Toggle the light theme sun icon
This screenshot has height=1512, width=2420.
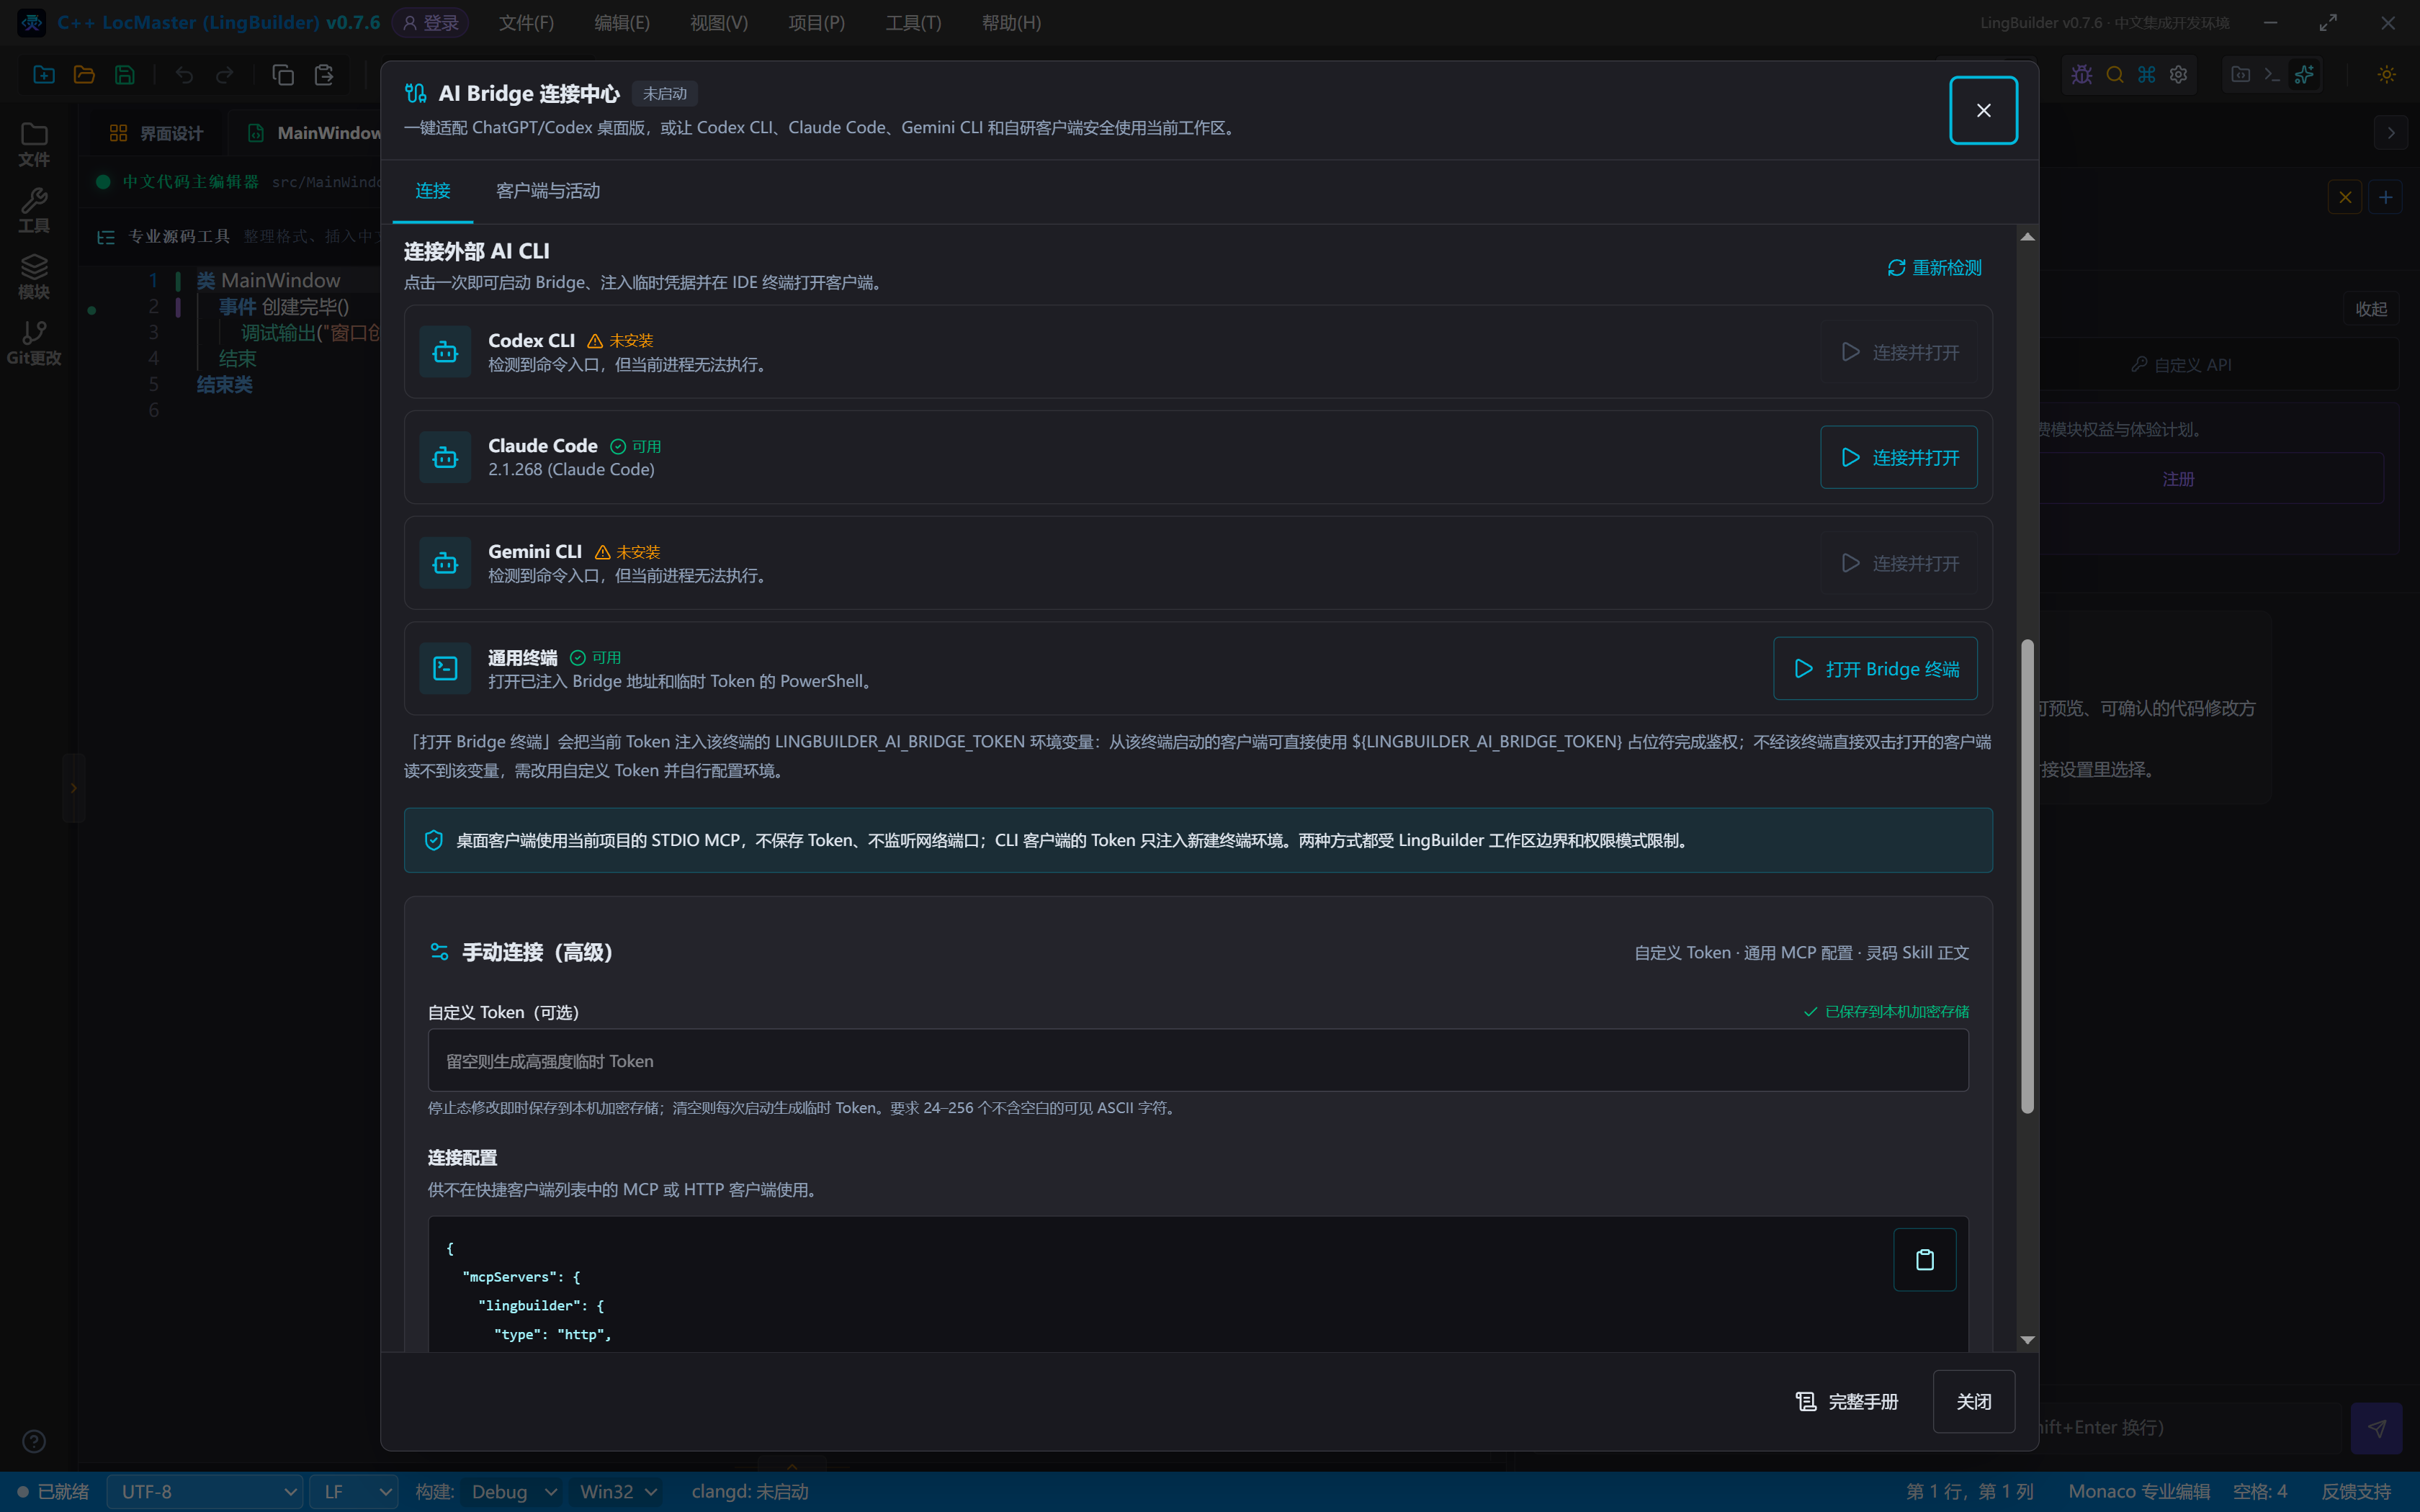2387,75
